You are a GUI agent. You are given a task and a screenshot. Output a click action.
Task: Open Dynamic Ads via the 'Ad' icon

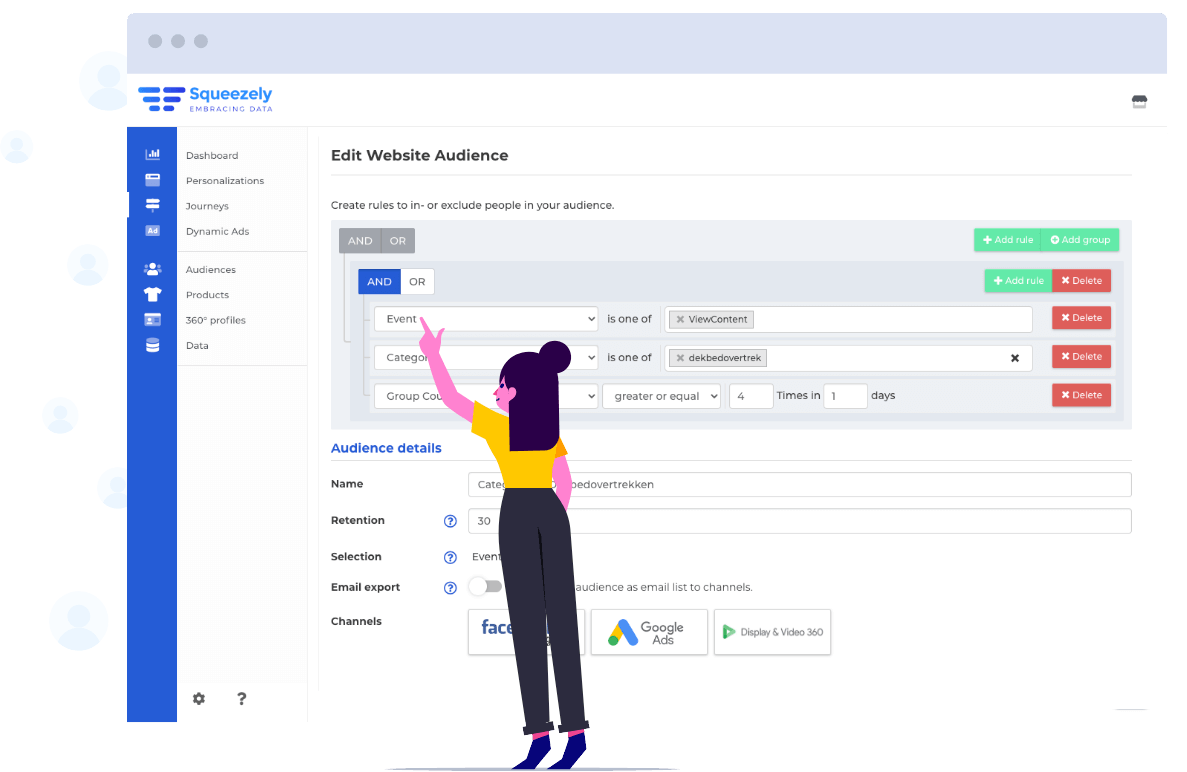tap(152, 231)
